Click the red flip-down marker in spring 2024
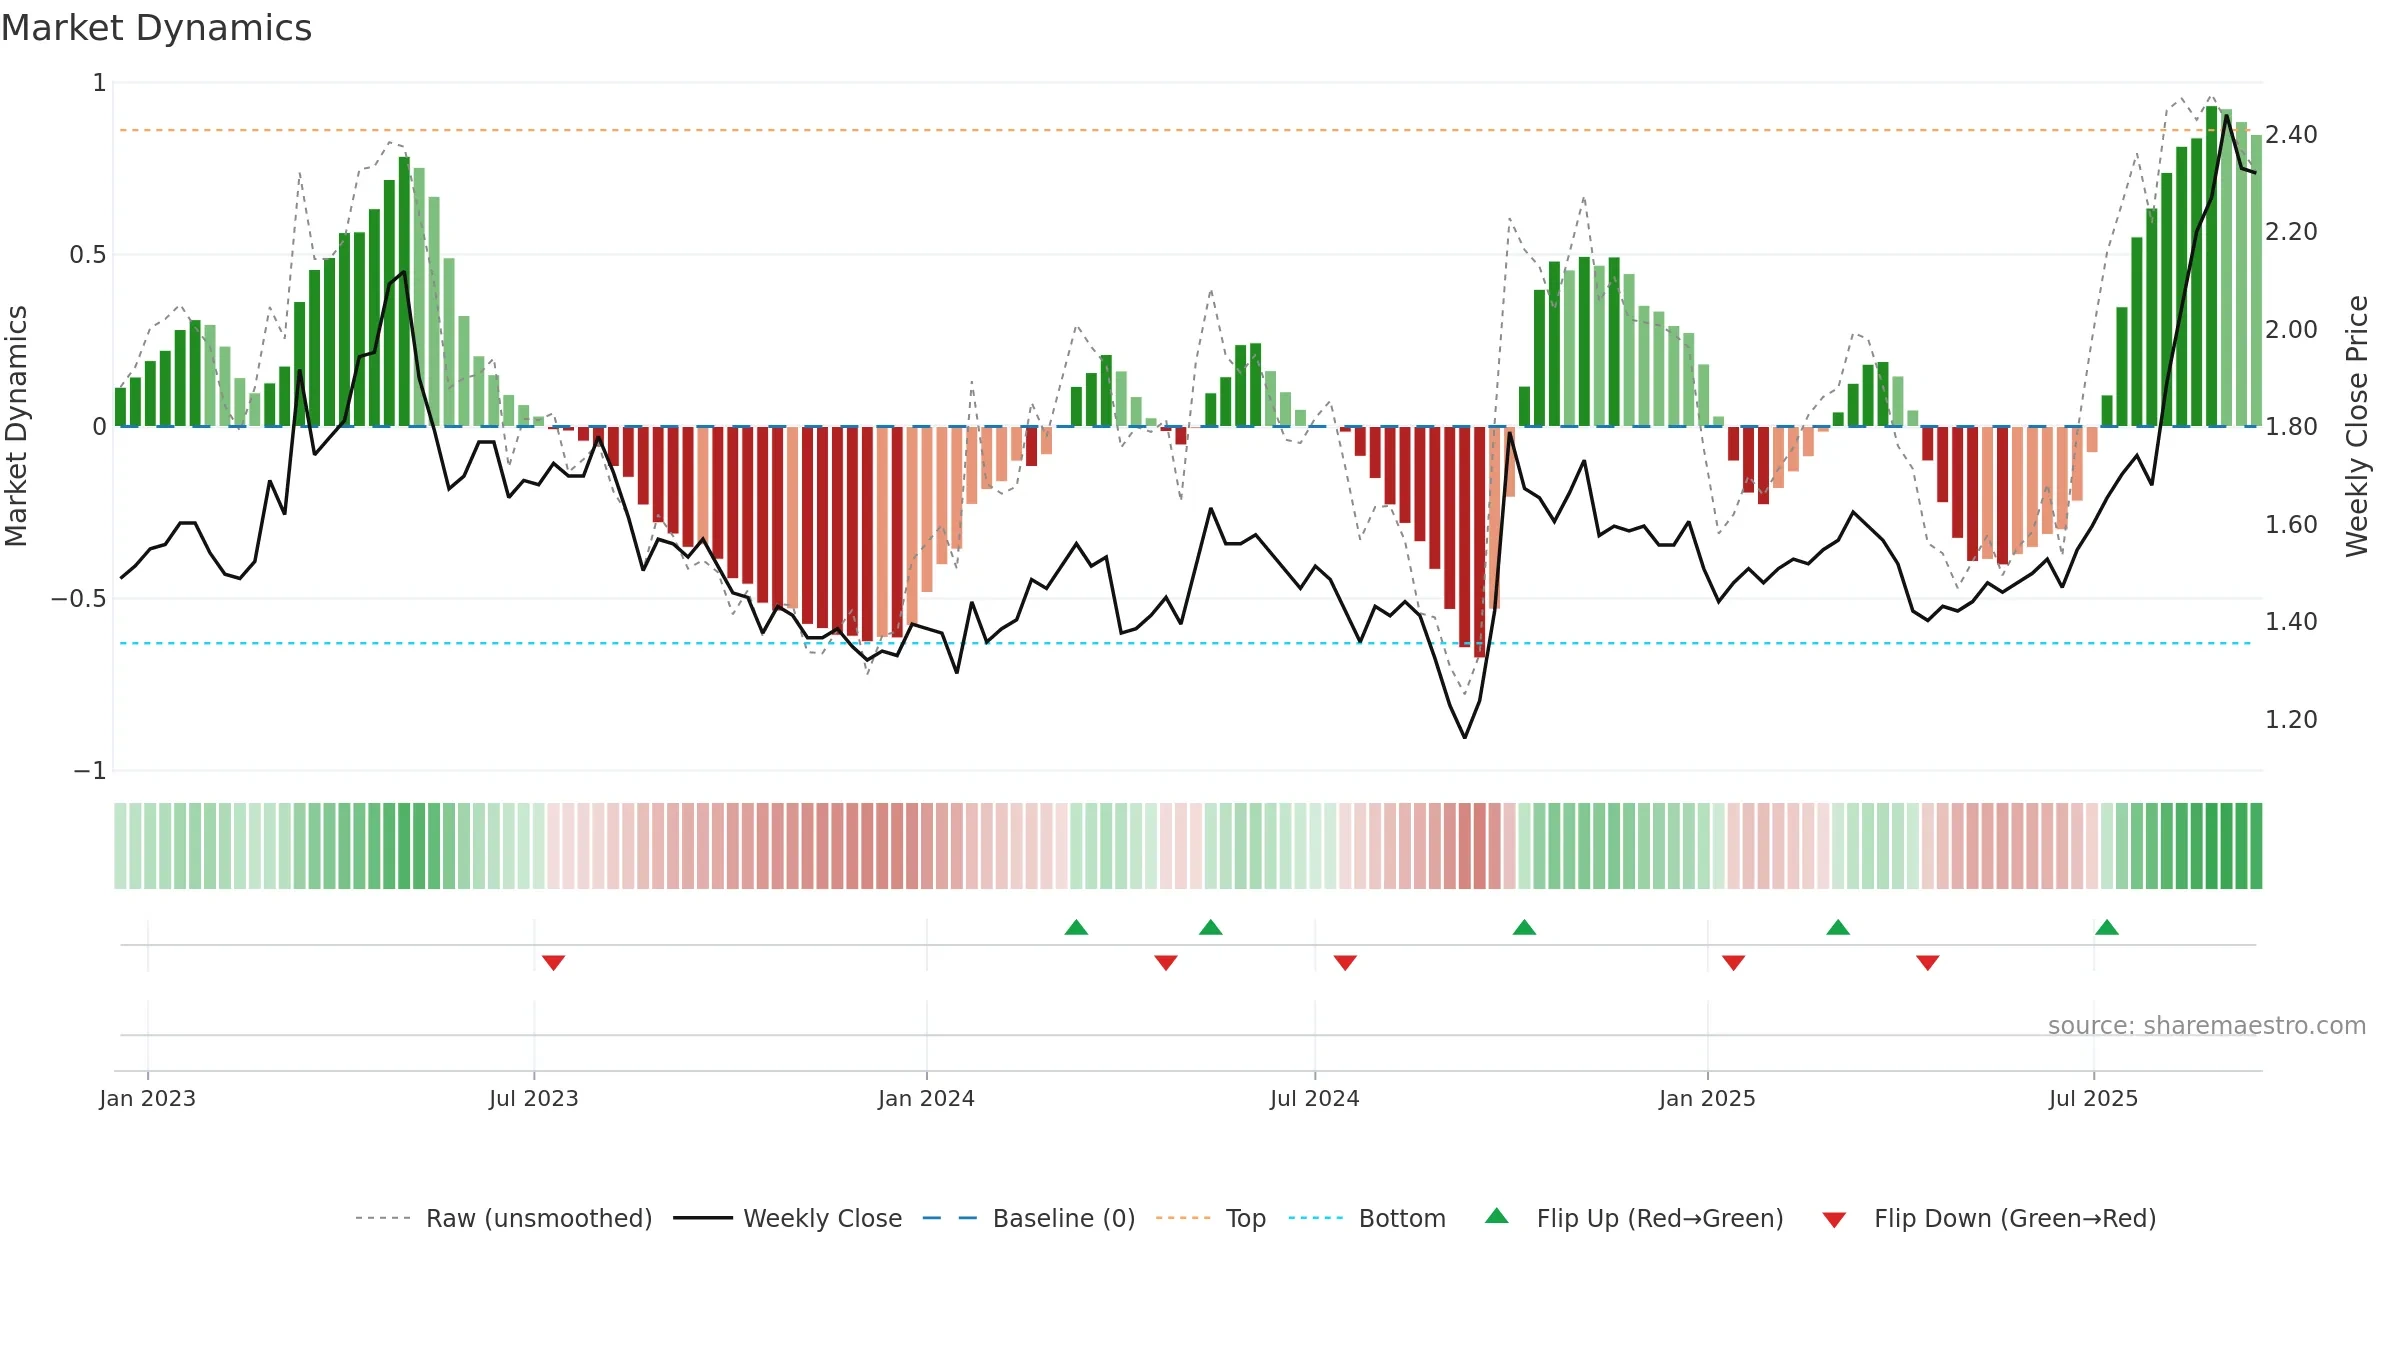This screenshot has width=2400, height=1350. click(x=1166, y=962)
